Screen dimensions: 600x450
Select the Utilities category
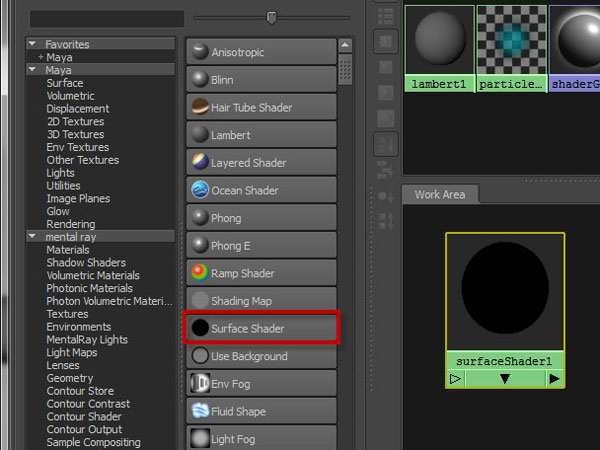pos(64,186)
